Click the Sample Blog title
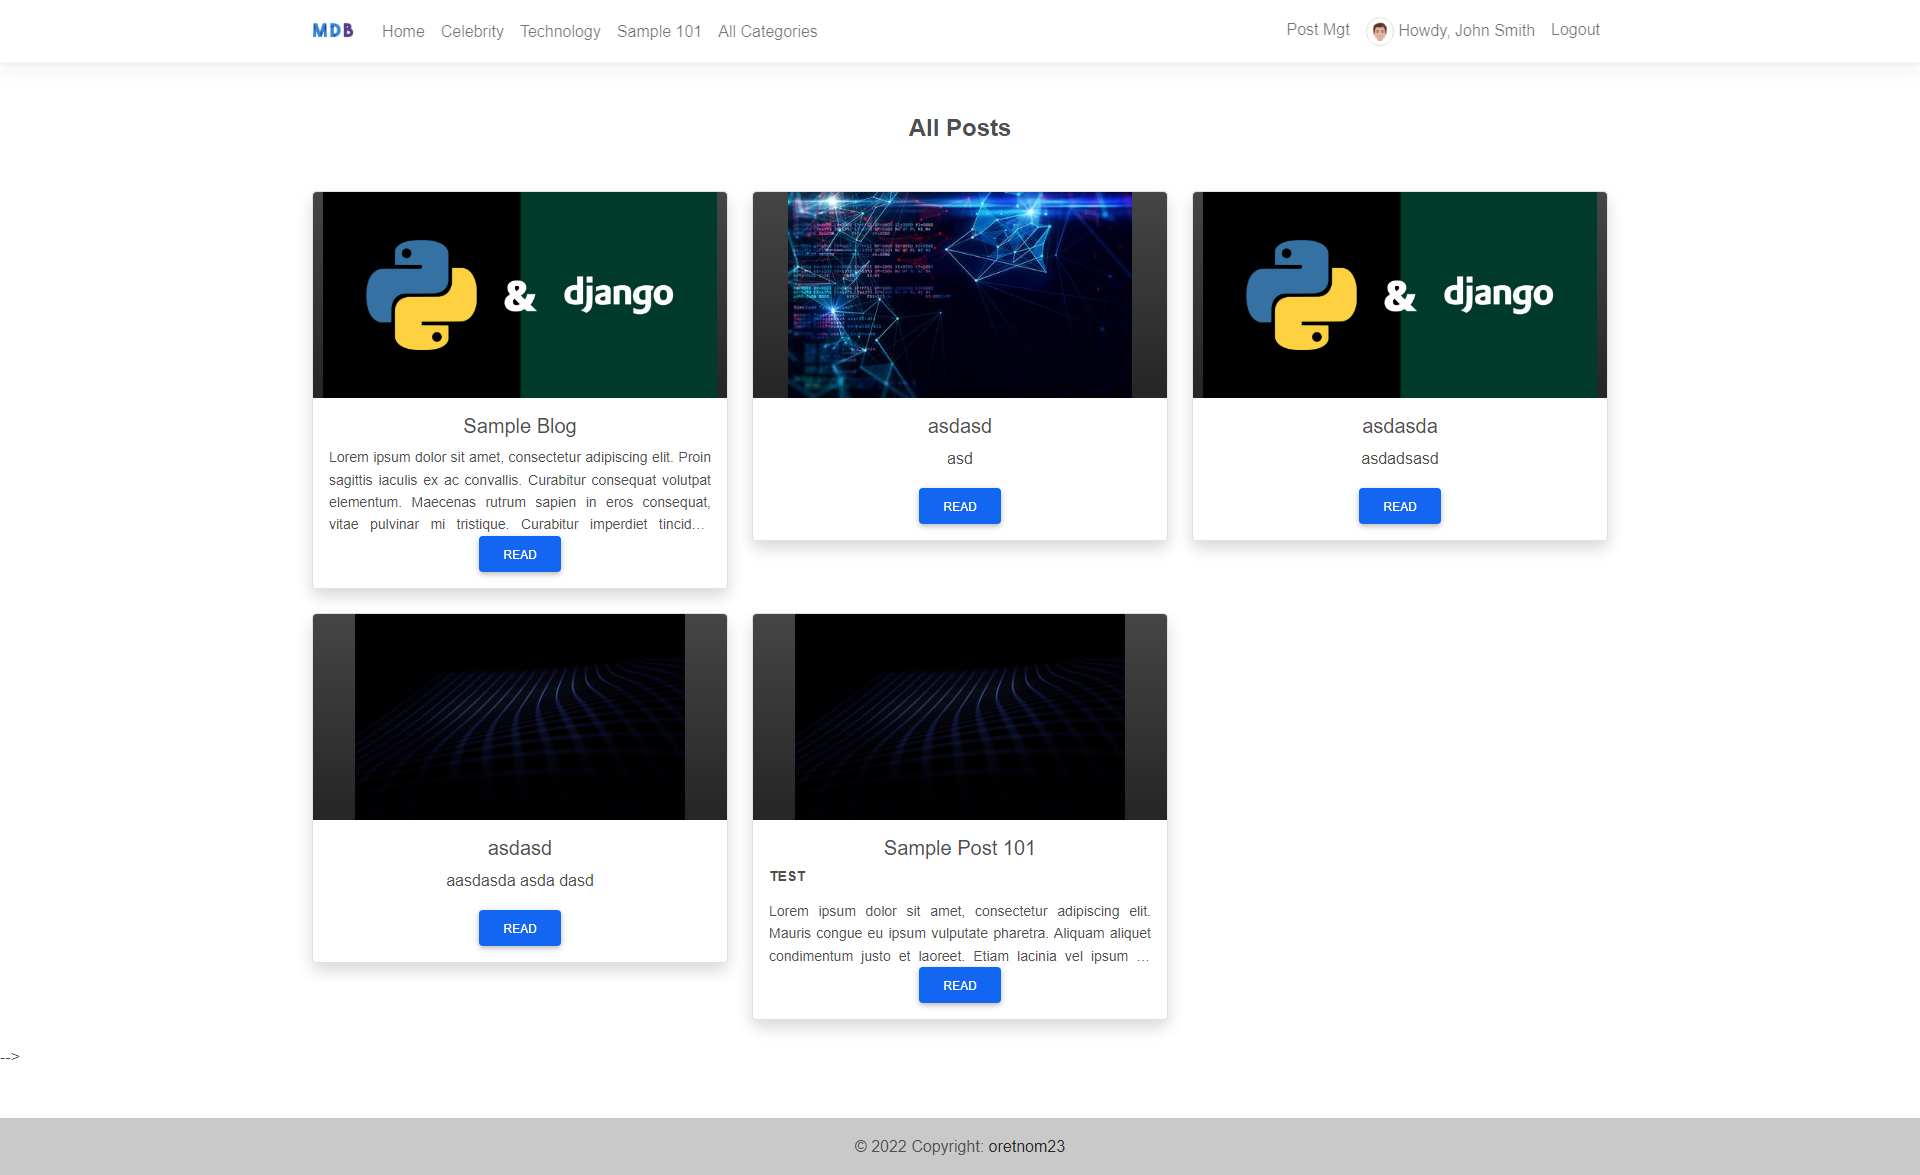This screenshot has width=1920, height=1175. pyautogui.click(x=520, y=426)
